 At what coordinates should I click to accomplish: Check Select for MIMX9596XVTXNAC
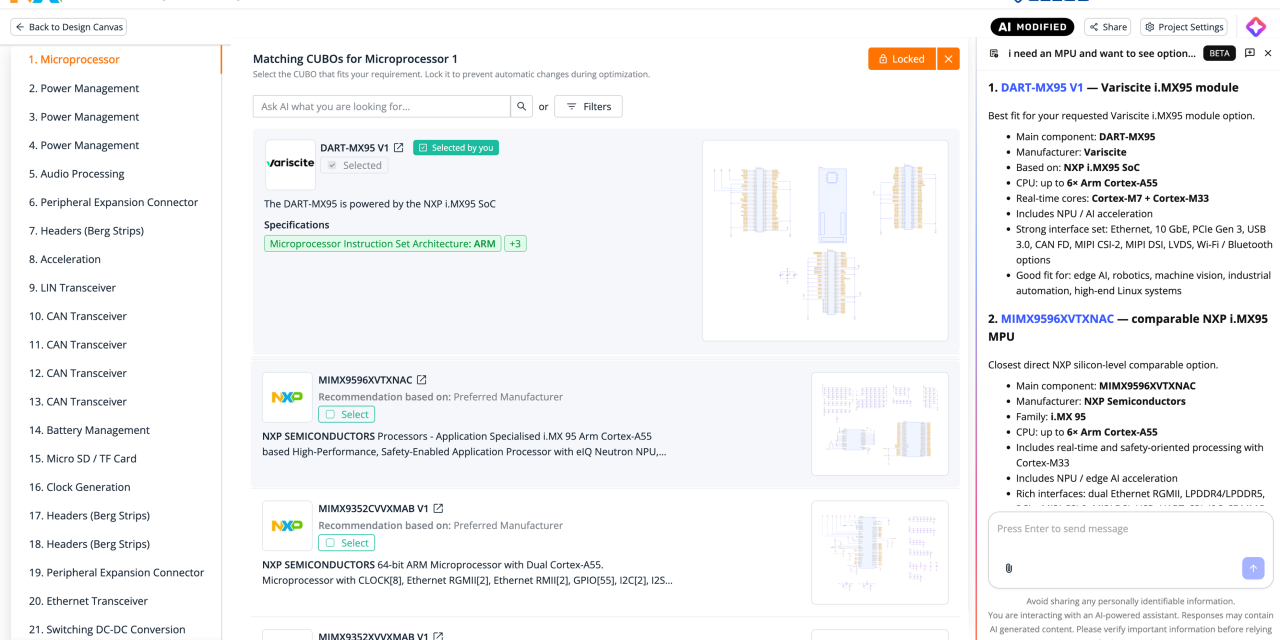pyautogui.click(x=346, y=414)
